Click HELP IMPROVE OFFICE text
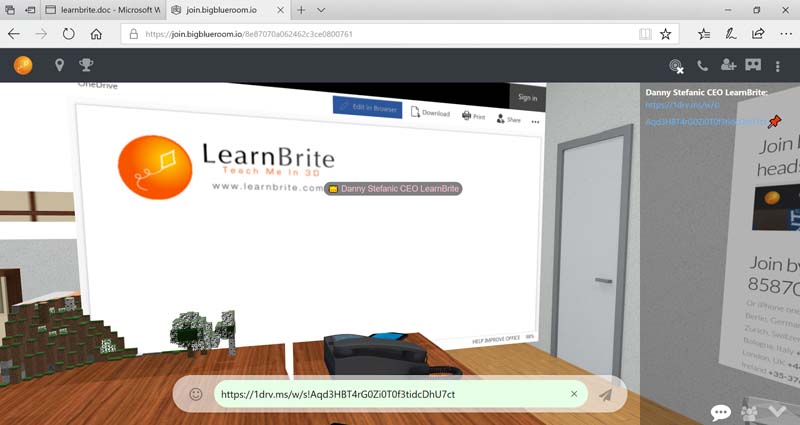This screenshot has width=800, height=425. pos(496,339)
